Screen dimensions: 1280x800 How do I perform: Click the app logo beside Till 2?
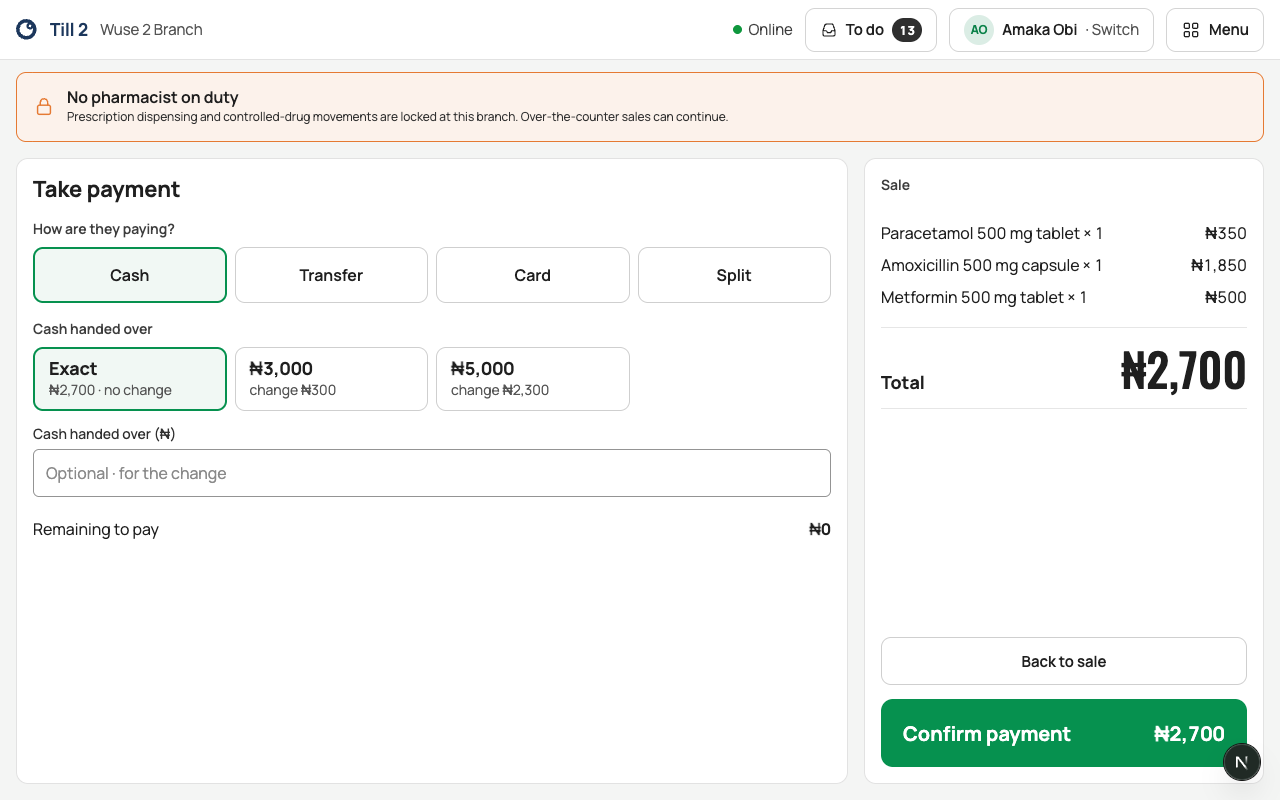(x=27, y=30)
